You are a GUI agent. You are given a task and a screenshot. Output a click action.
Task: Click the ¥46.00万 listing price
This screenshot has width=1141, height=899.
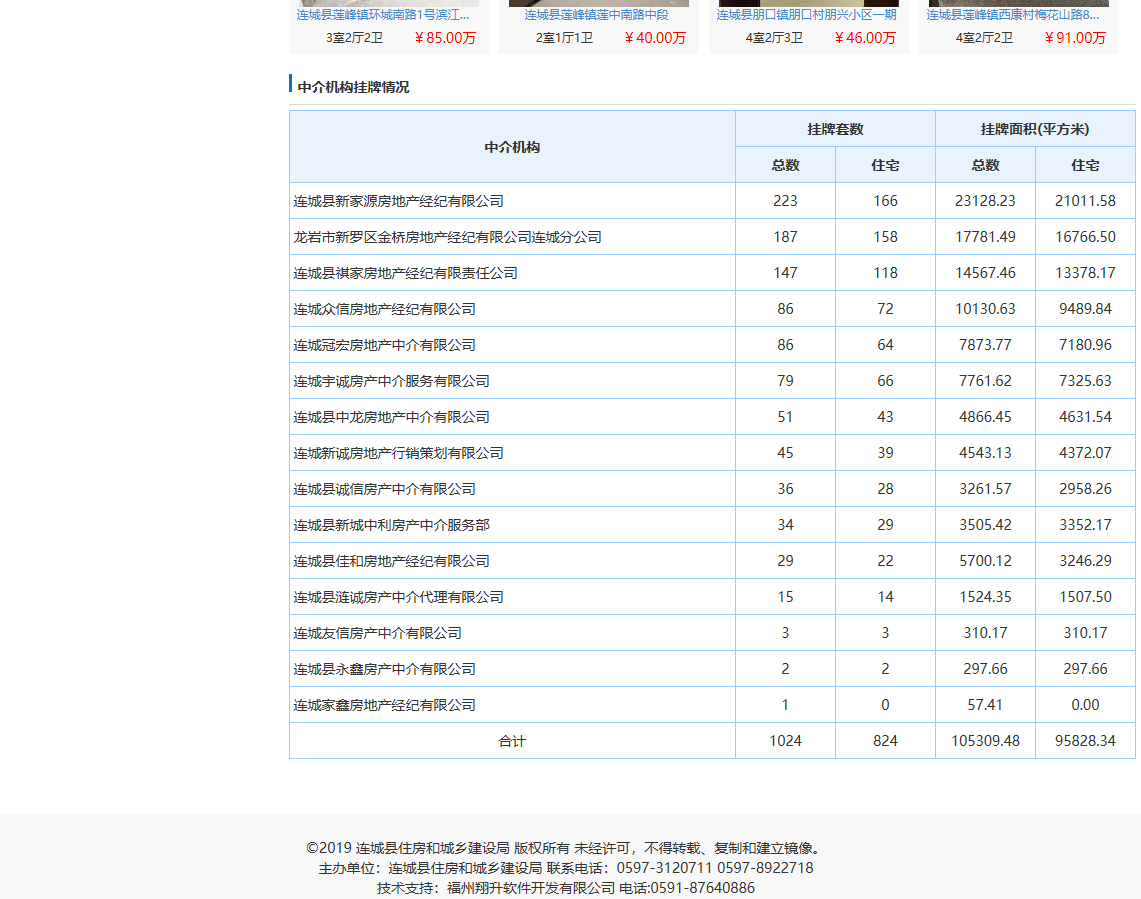(x=865, y=38)
